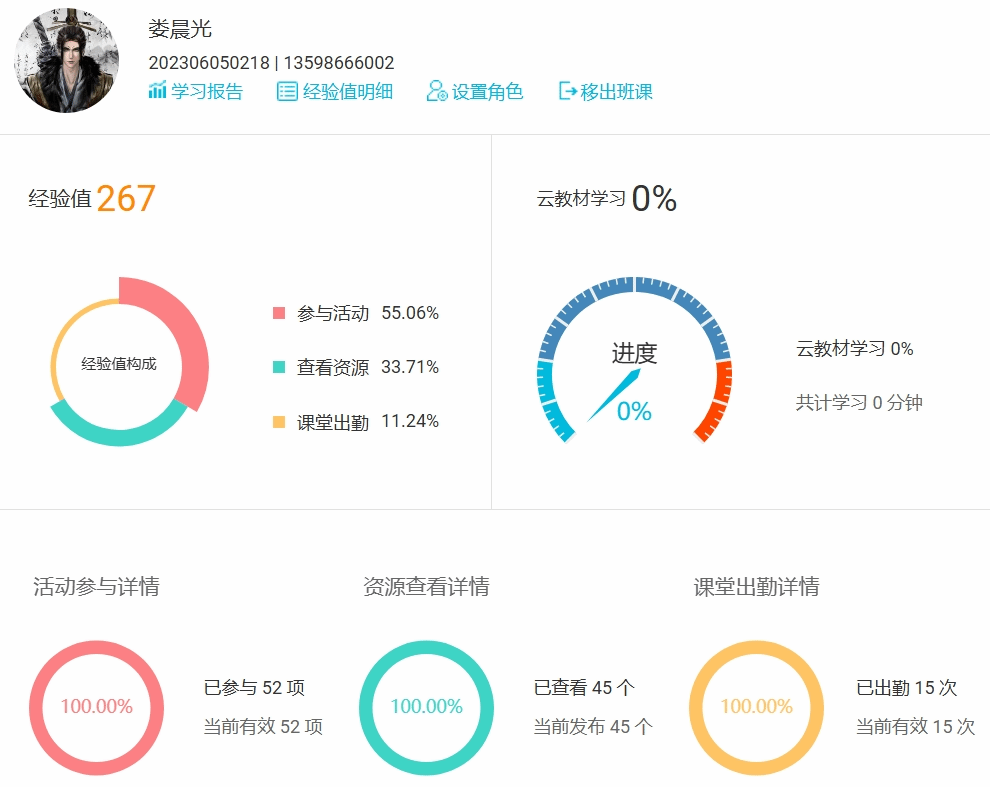This screenshot has width=990, height=787.
Task: Toggle the 课堂出勤 legend label
Action: 333,422
